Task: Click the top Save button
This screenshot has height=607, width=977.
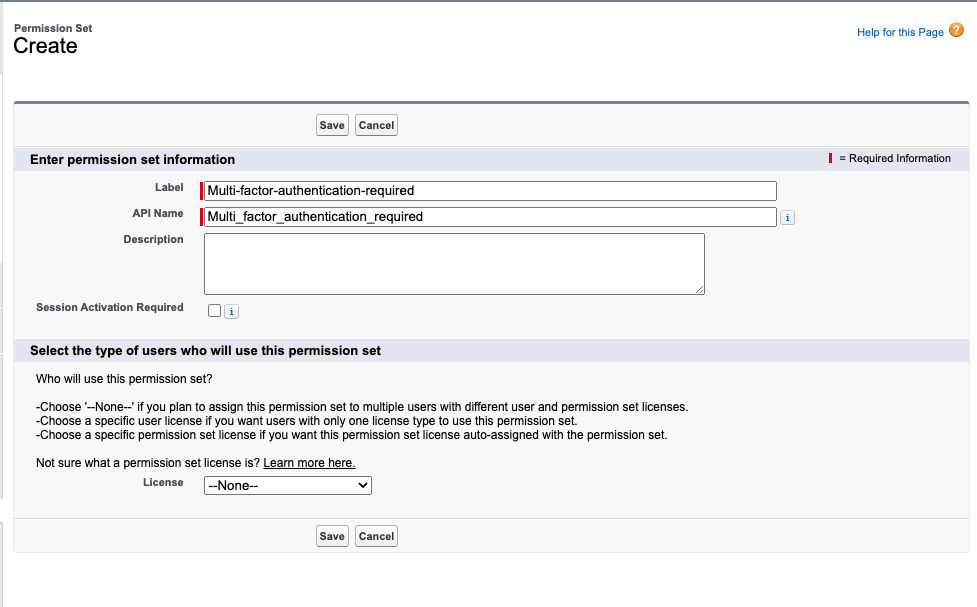Action: pos(332,125)
